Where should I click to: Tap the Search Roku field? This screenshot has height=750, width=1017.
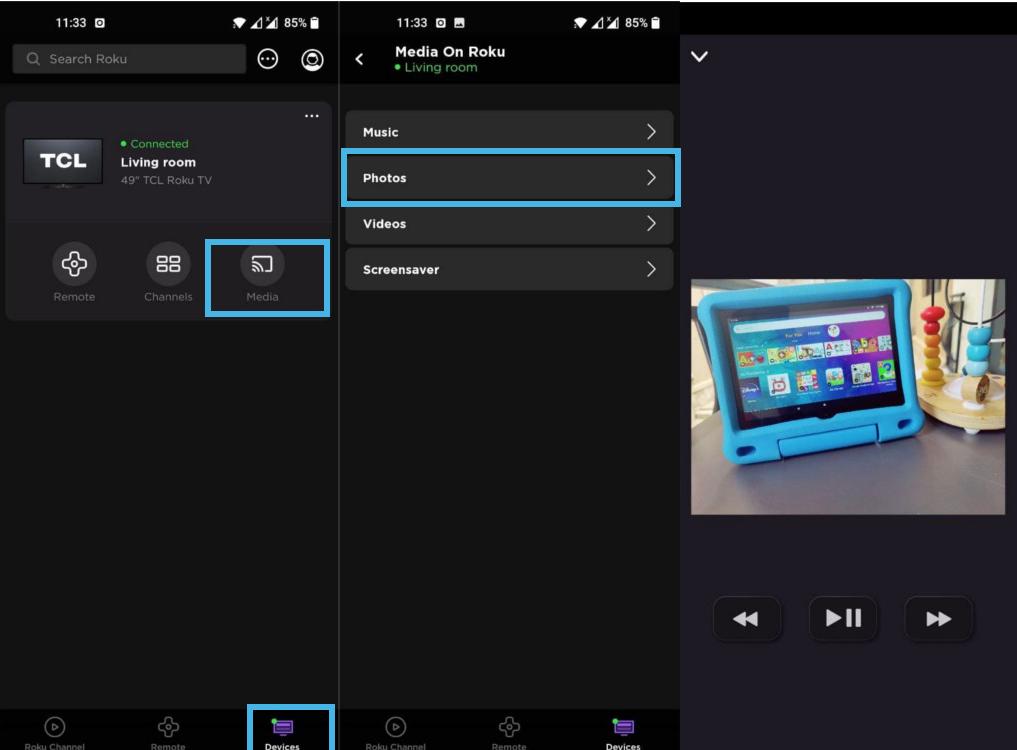pyautogui.click(x=129, y=59)
